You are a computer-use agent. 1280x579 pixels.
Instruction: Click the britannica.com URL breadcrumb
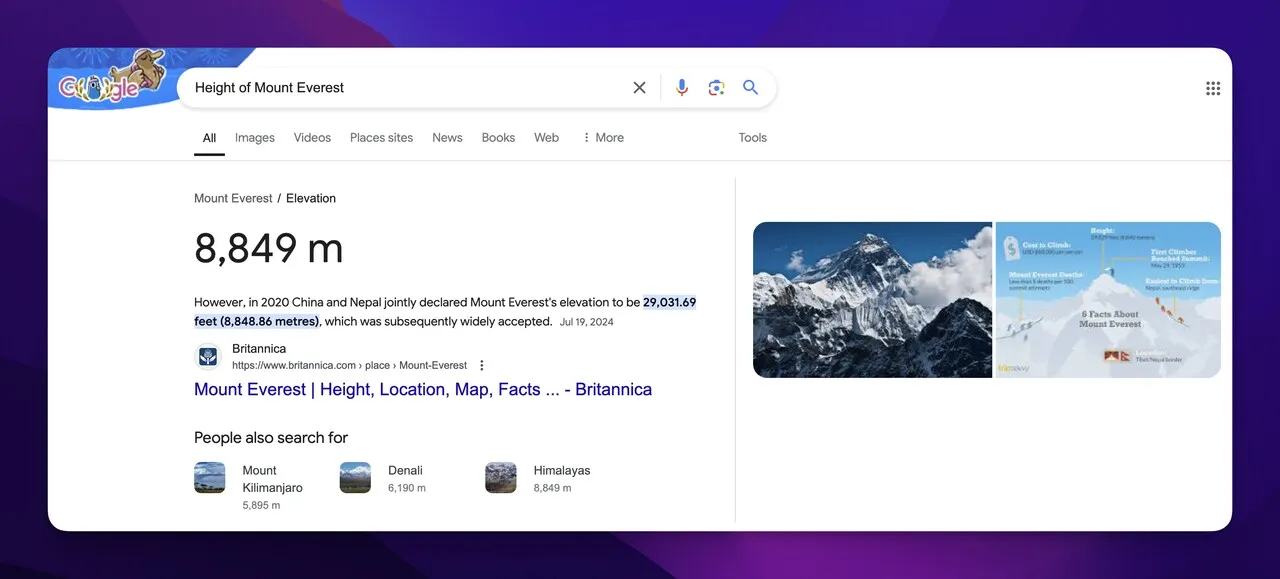click(x=350, y=366)
